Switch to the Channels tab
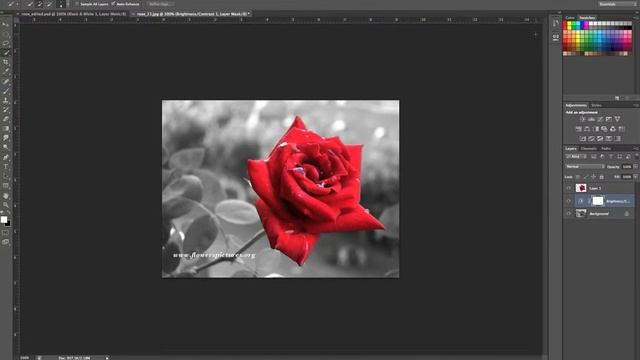640x360 pixels. [x=589, y=149]
